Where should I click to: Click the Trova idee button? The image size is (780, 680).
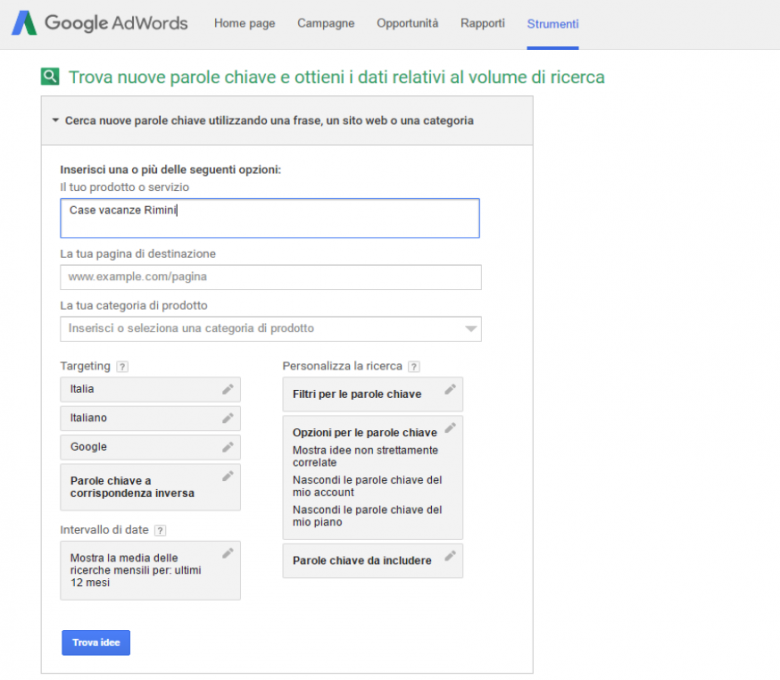coord(96,643)
